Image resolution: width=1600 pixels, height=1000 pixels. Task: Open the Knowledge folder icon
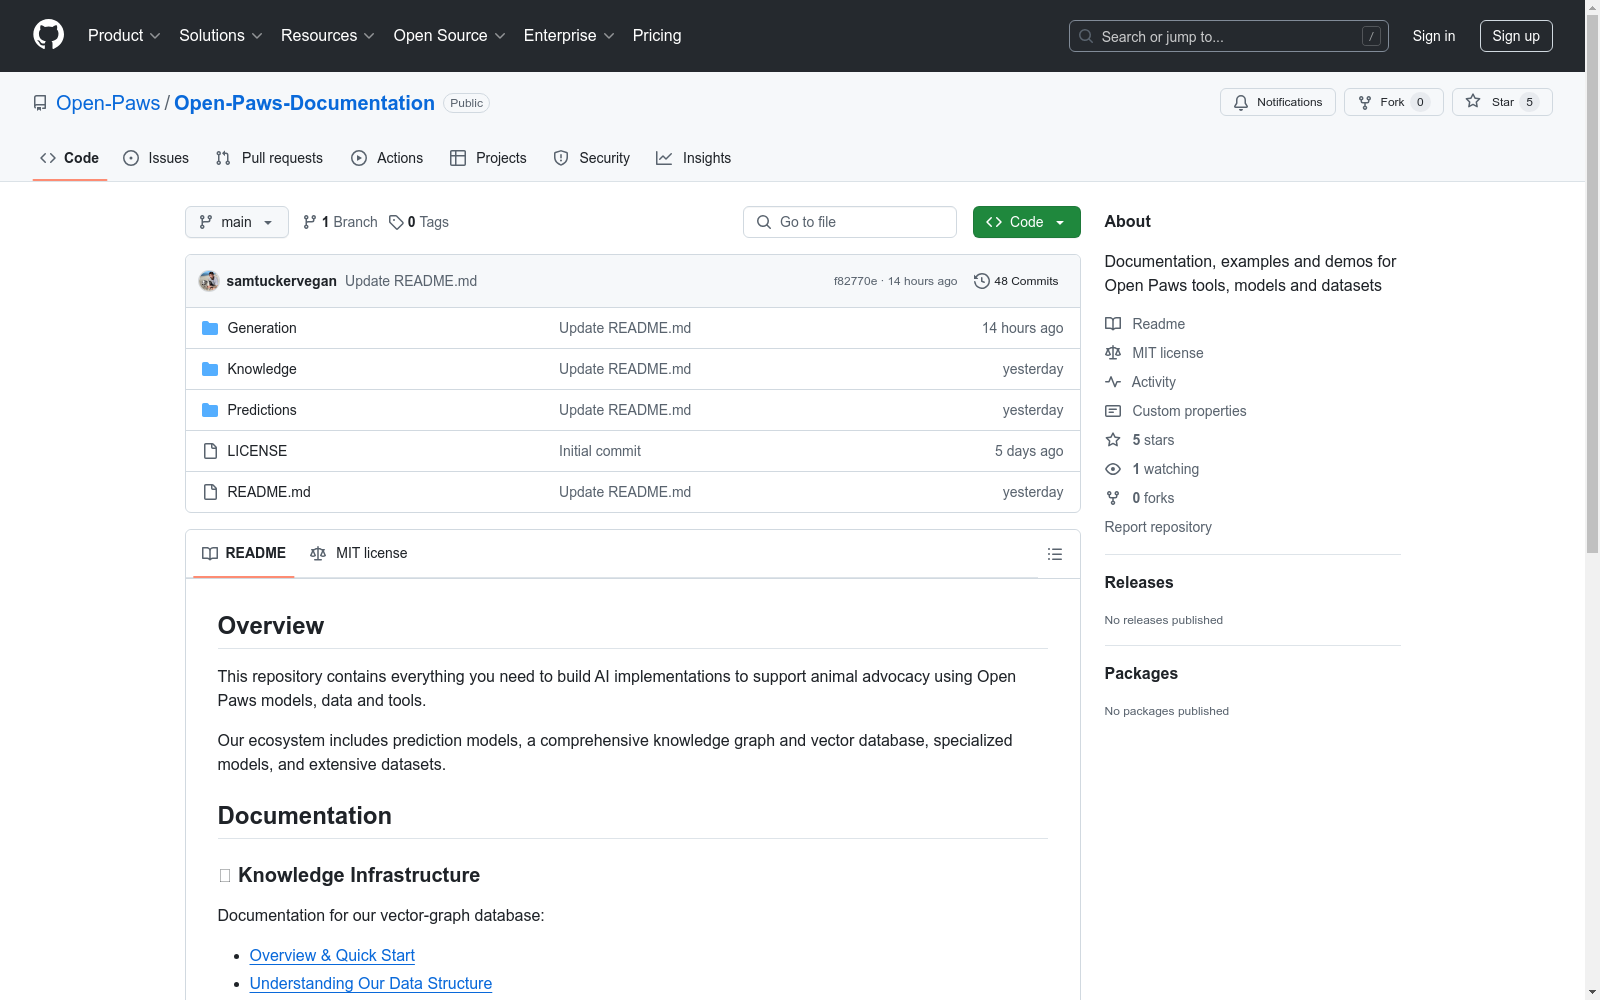(x=210, y=369)
